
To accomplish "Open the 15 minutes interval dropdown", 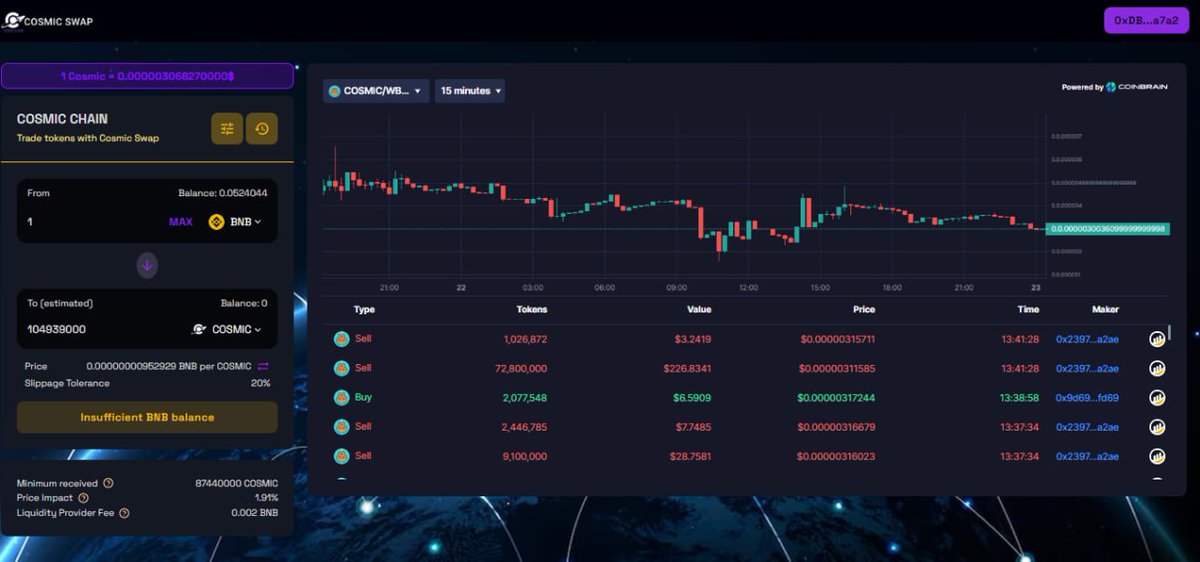I will pyautogui.click(x=470, y=91).
